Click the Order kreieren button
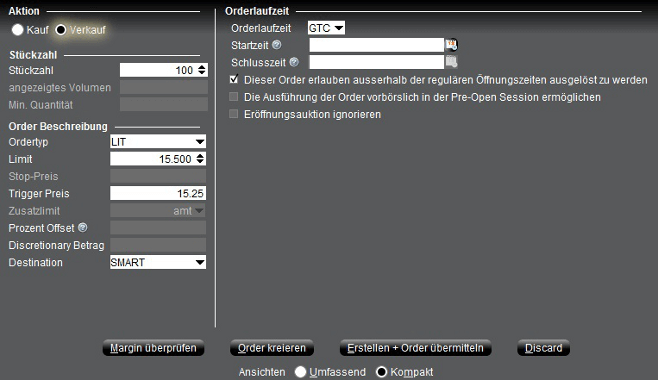 coord(272,348)
